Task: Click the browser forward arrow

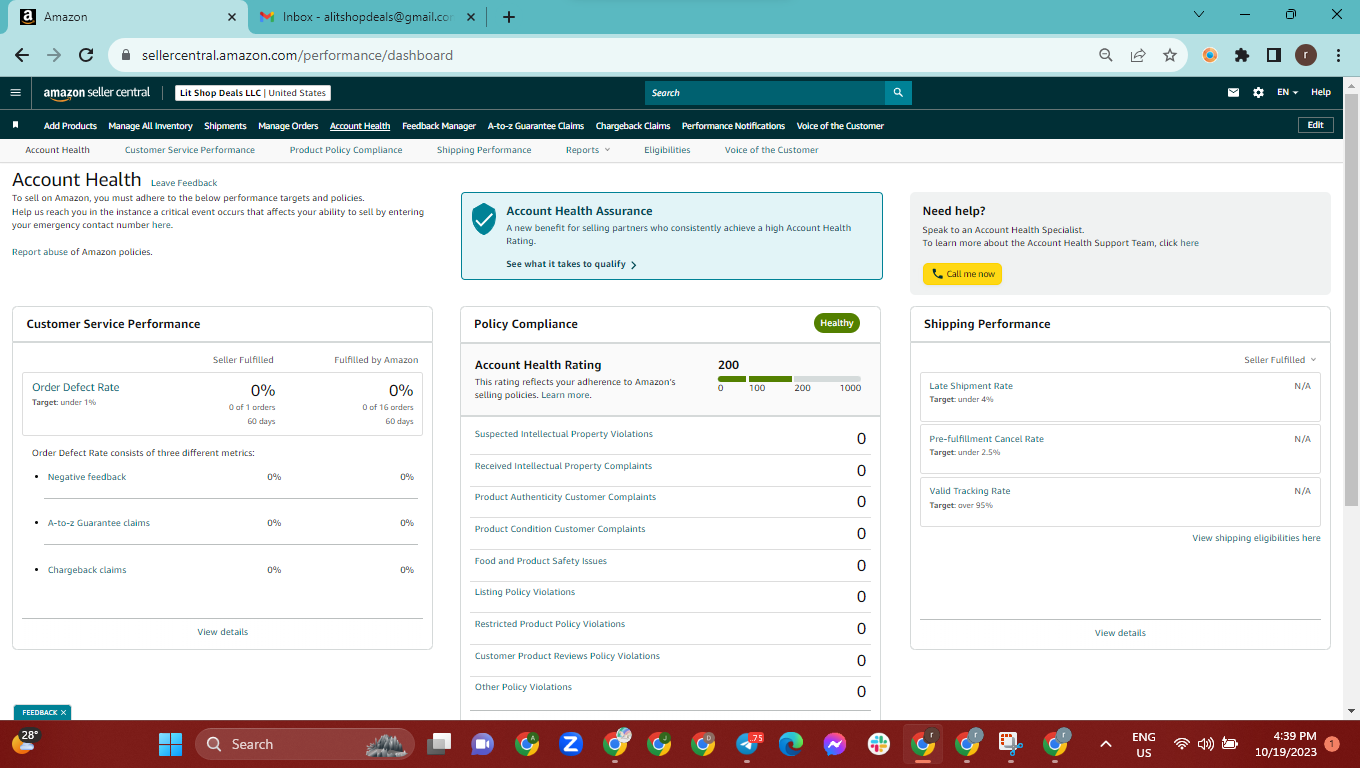Action: point(54,55)
